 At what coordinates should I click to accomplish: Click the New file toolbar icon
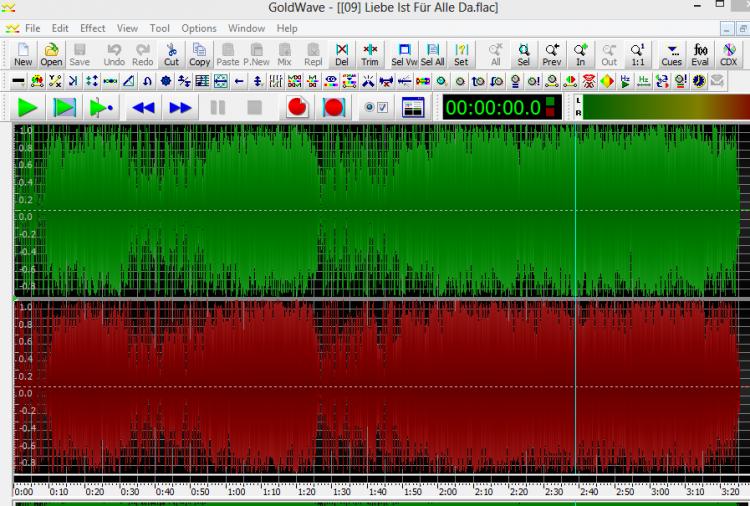(23, 54)
